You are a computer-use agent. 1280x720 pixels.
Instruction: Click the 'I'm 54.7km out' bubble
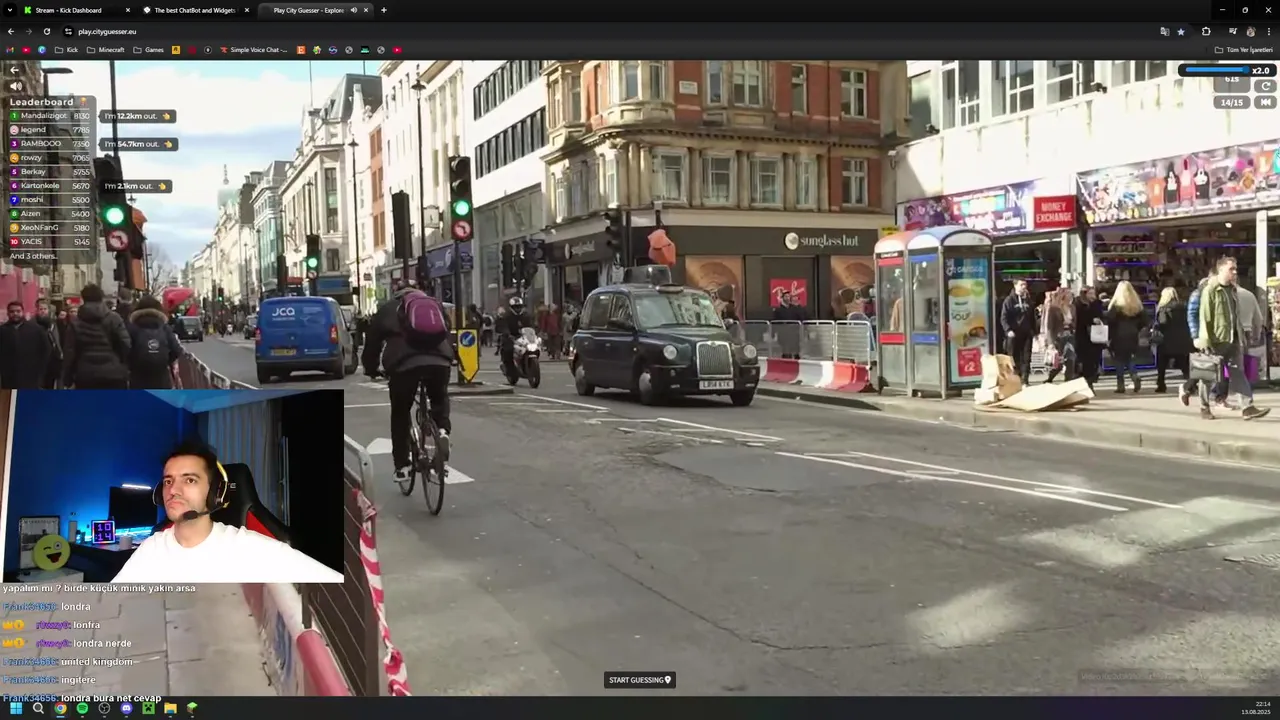click(138, 144)
